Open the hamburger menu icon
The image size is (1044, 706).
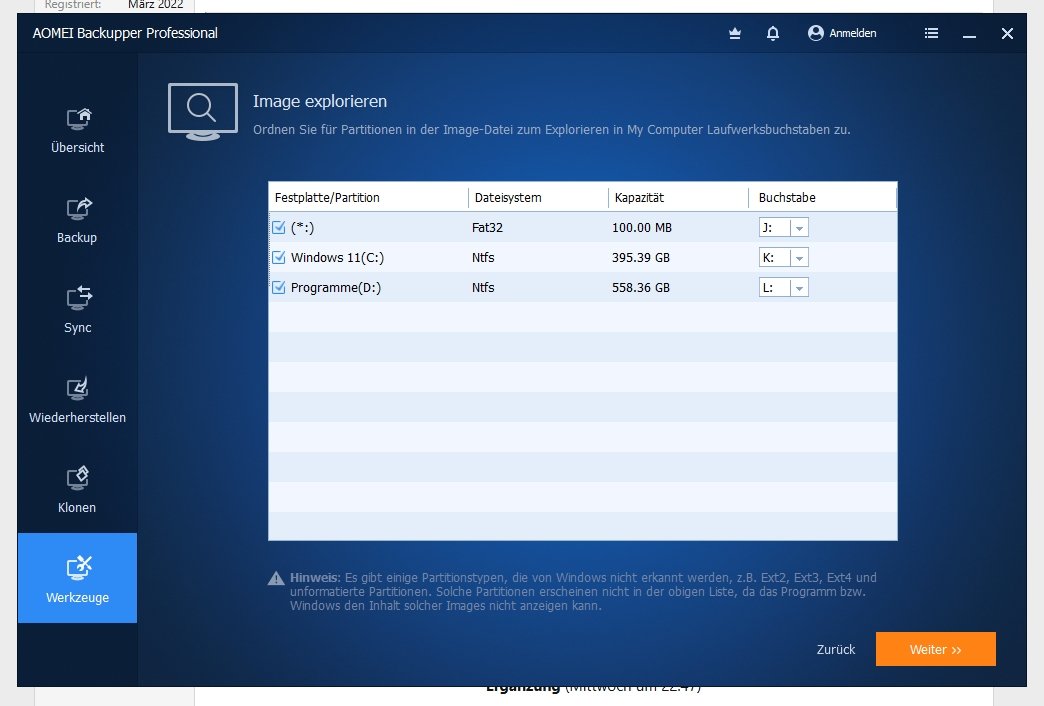pos(931,33)
